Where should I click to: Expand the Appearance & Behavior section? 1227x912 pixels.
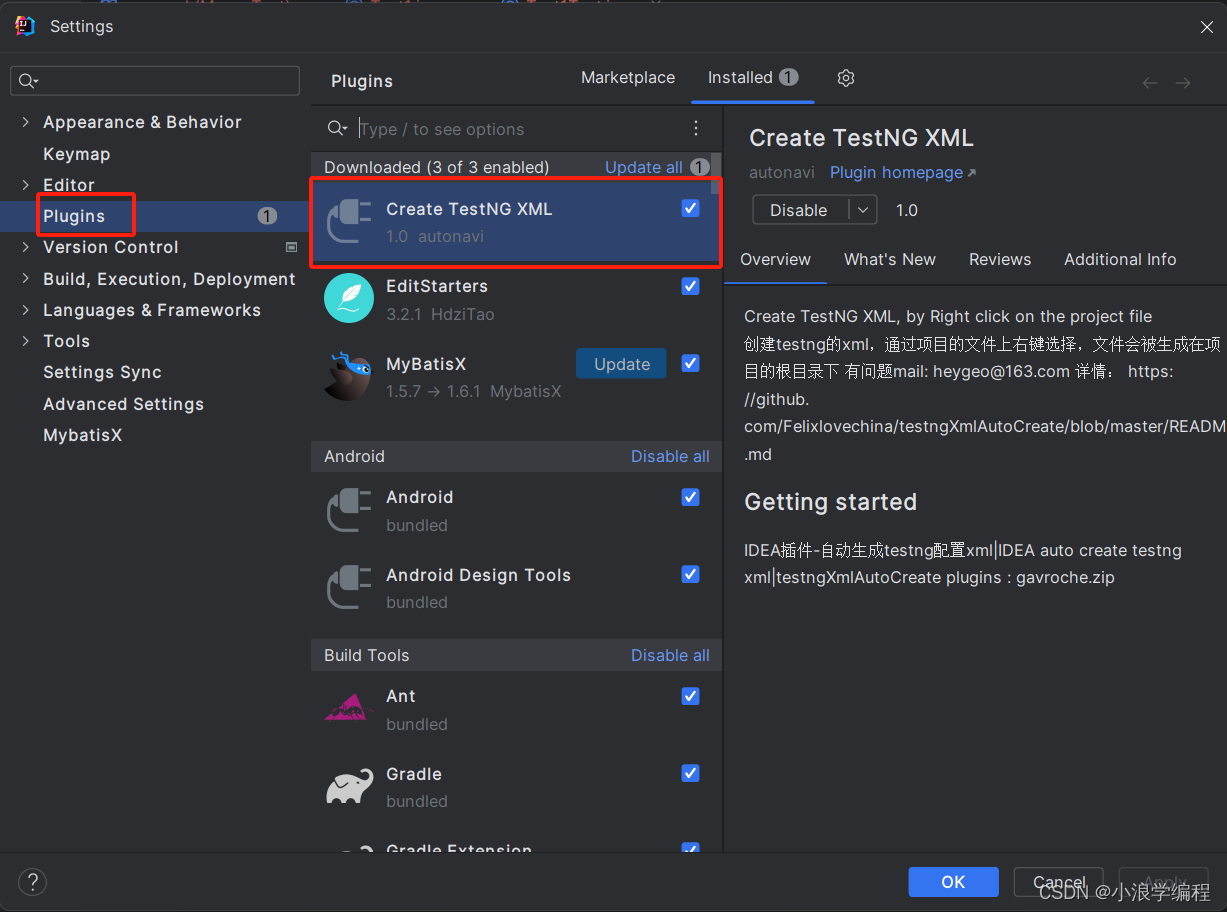point(25,122)
